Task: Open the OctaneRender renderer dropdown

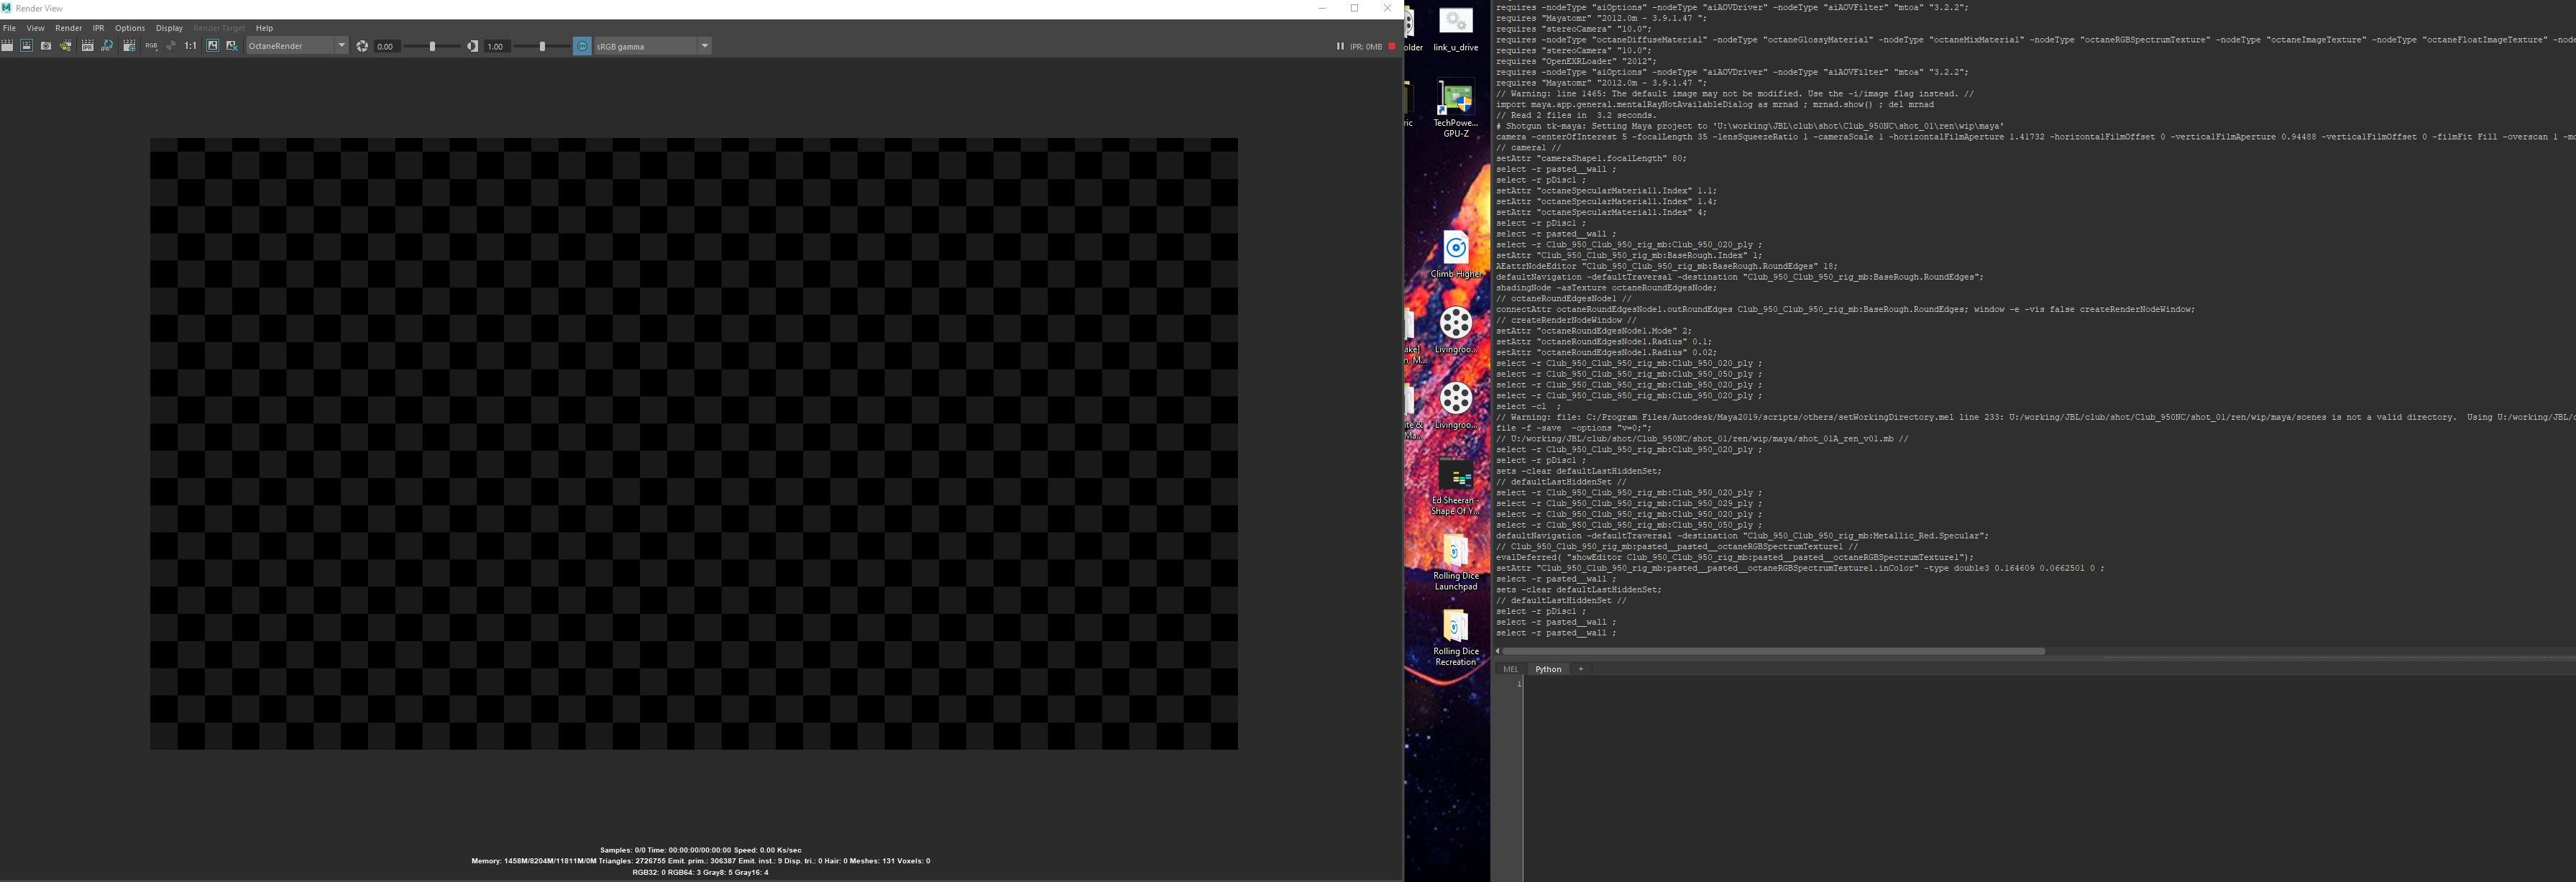Action: click(341, 46)
